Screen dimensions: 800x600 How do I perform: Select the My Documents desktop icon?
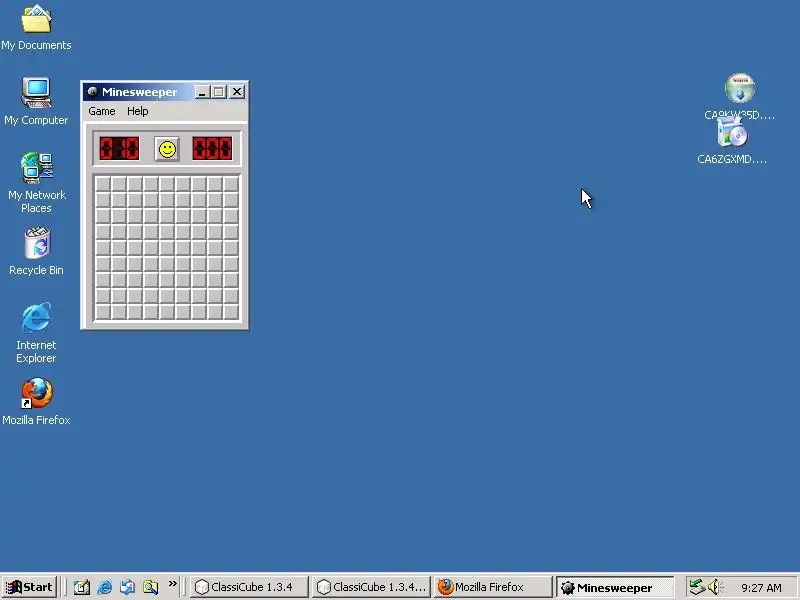click(36, 28)
